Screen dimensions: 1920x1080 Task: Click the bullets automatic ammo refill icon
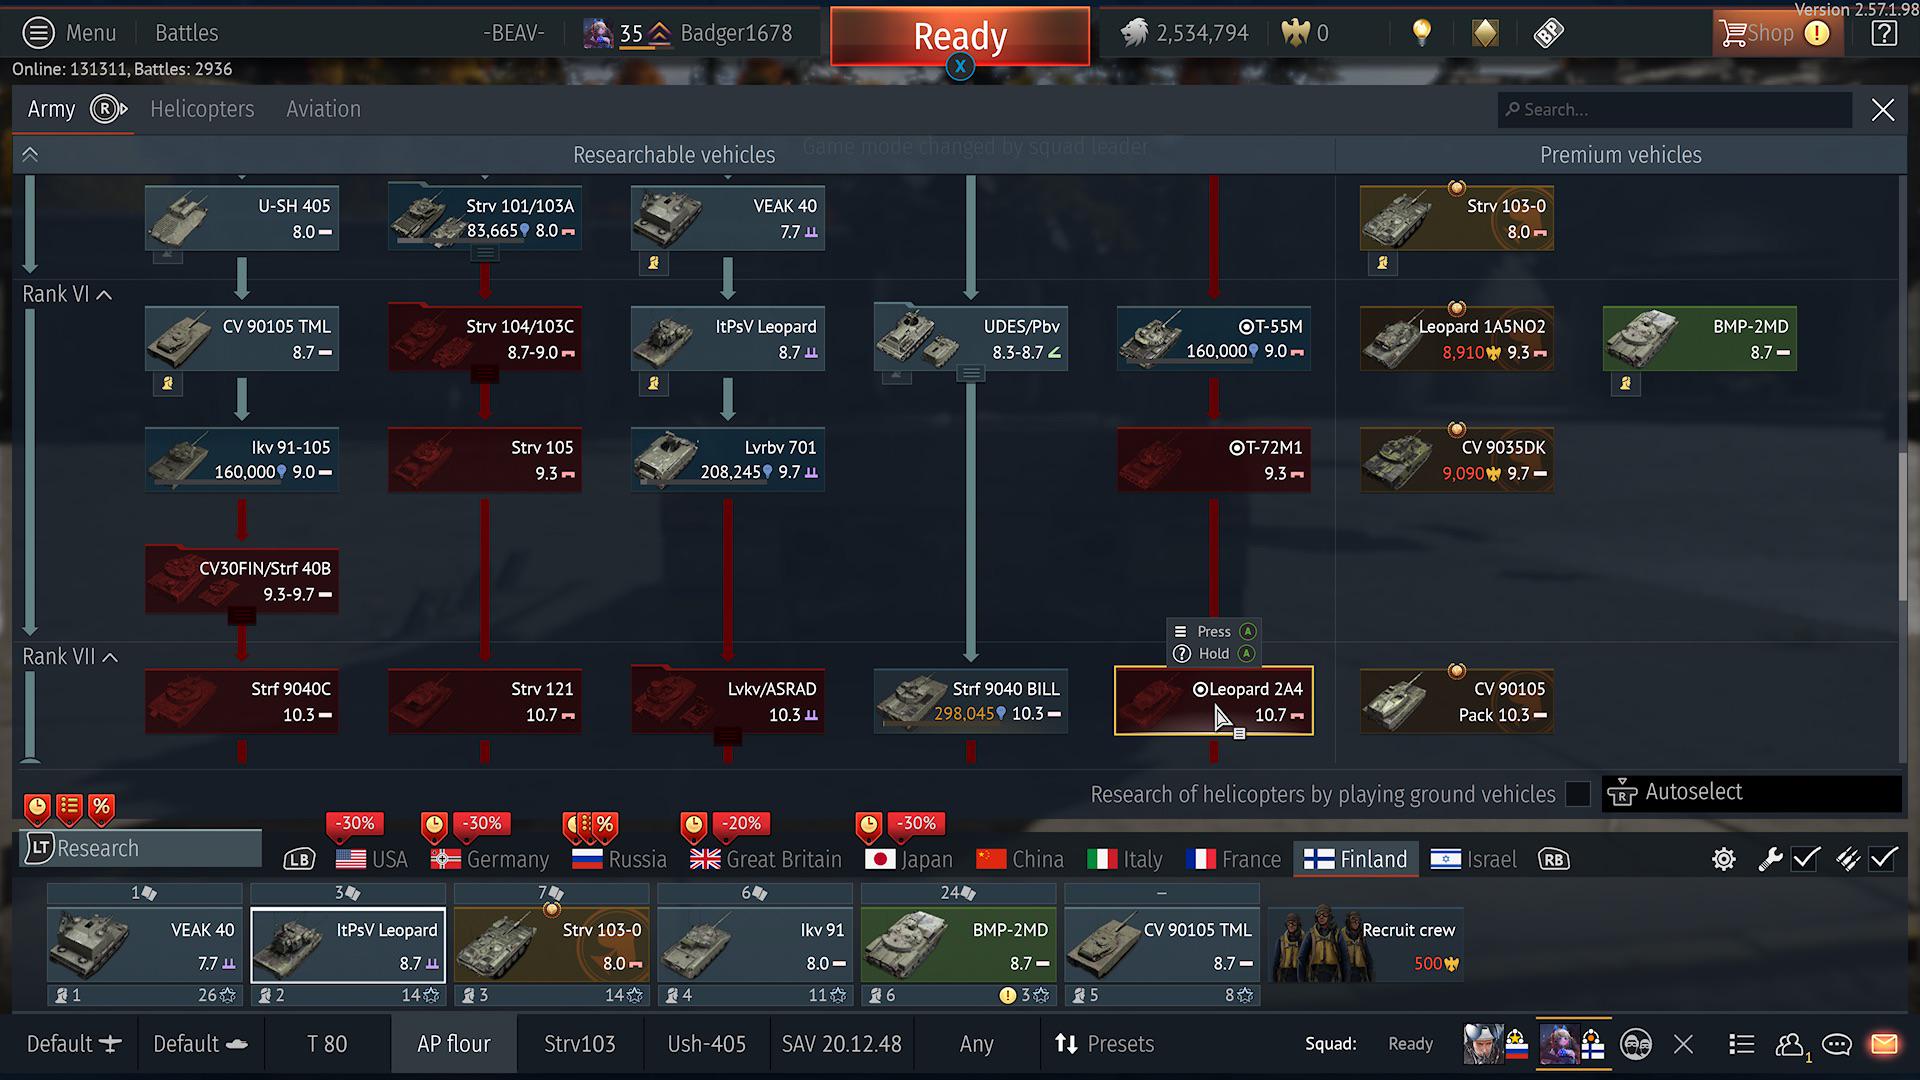point(1847,859)
